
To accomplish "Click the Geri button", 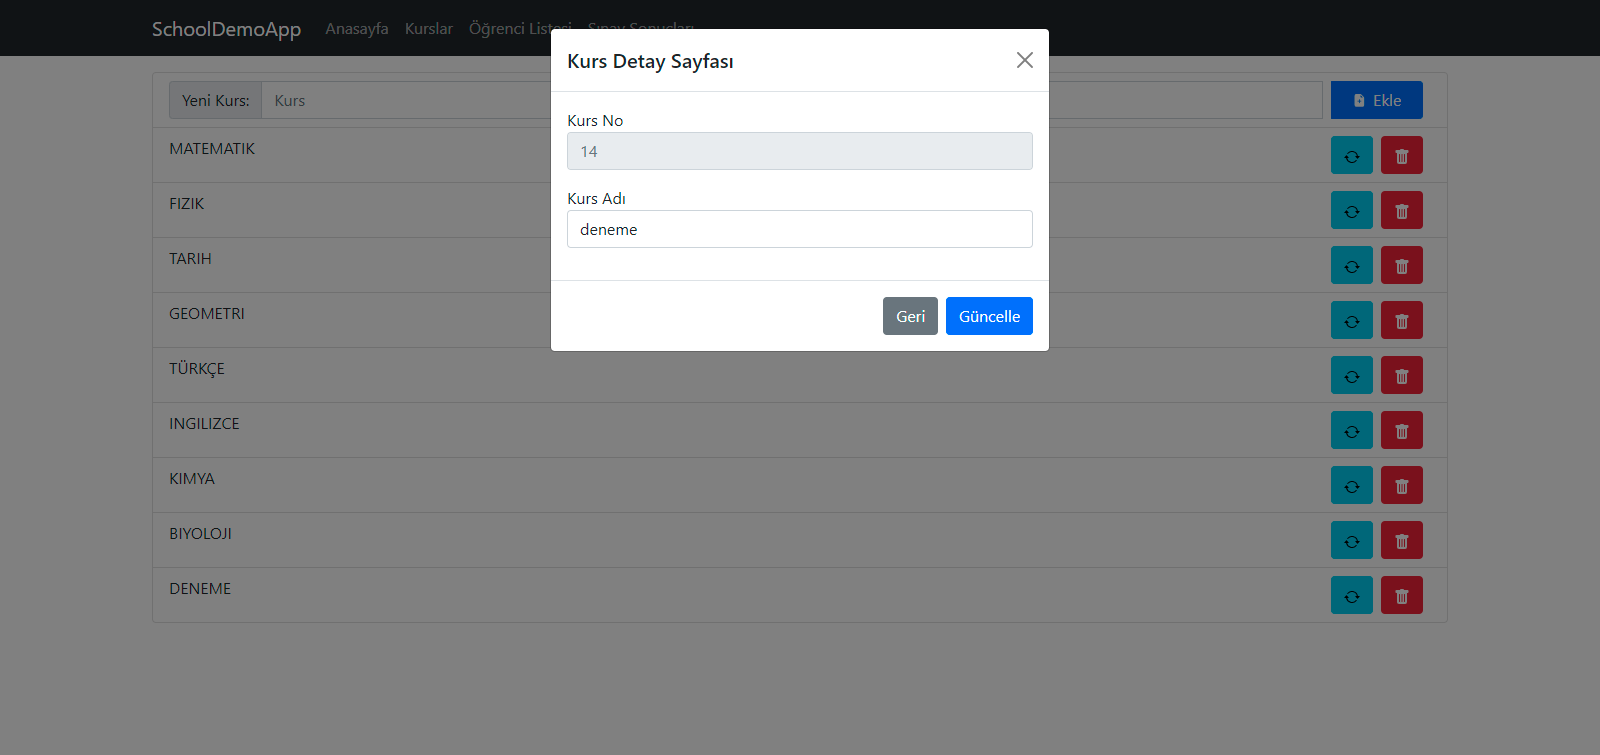I will coord(910,316).
